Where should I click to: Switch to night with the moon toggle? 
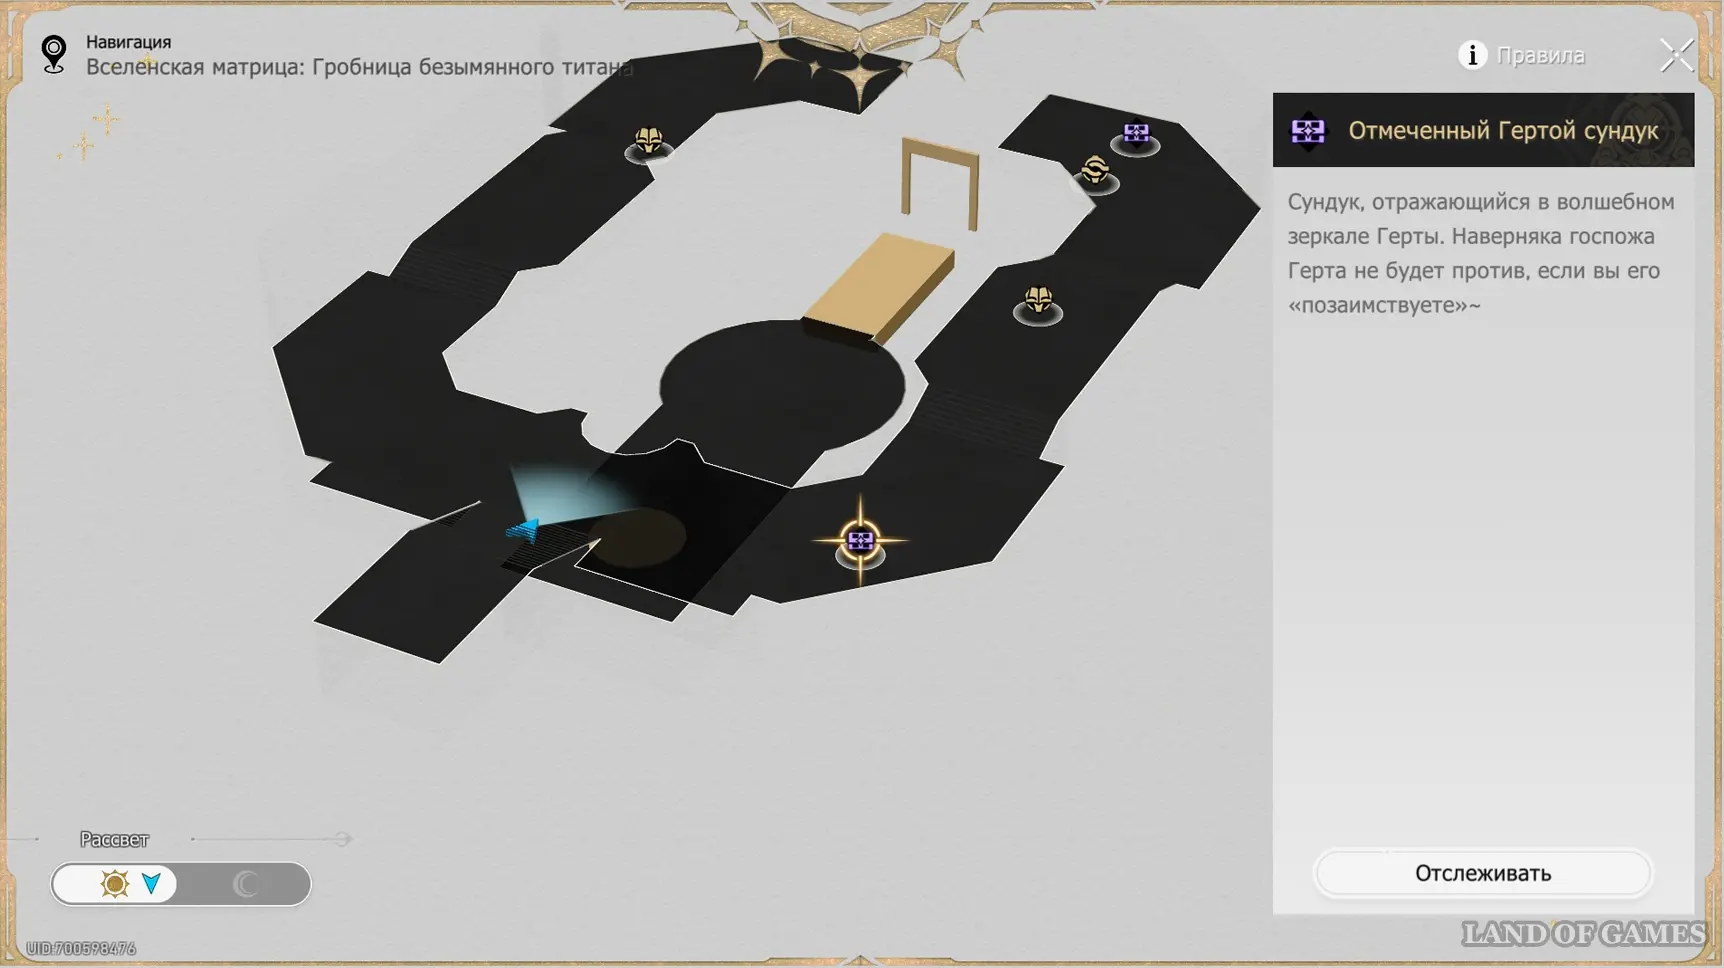[x=245, y=884]
